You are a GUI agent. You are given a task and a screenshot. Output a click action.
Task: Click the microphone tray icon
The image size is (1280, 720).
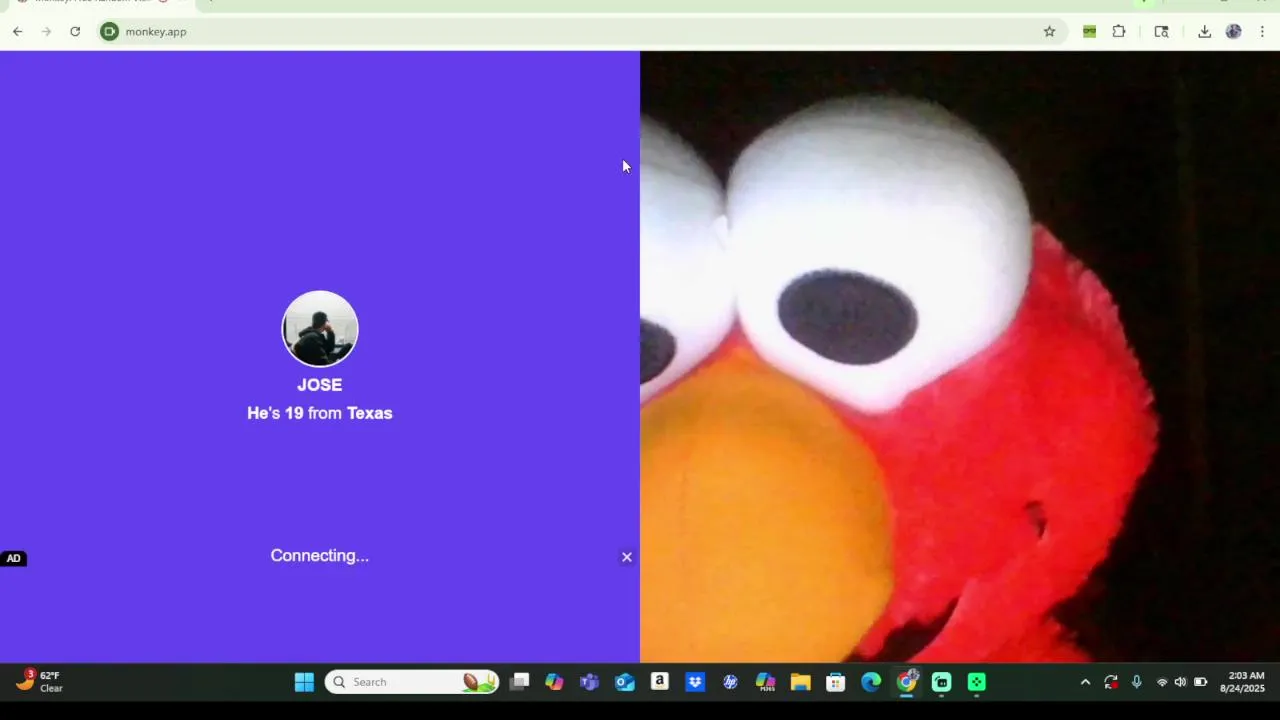pos(1137,682)
